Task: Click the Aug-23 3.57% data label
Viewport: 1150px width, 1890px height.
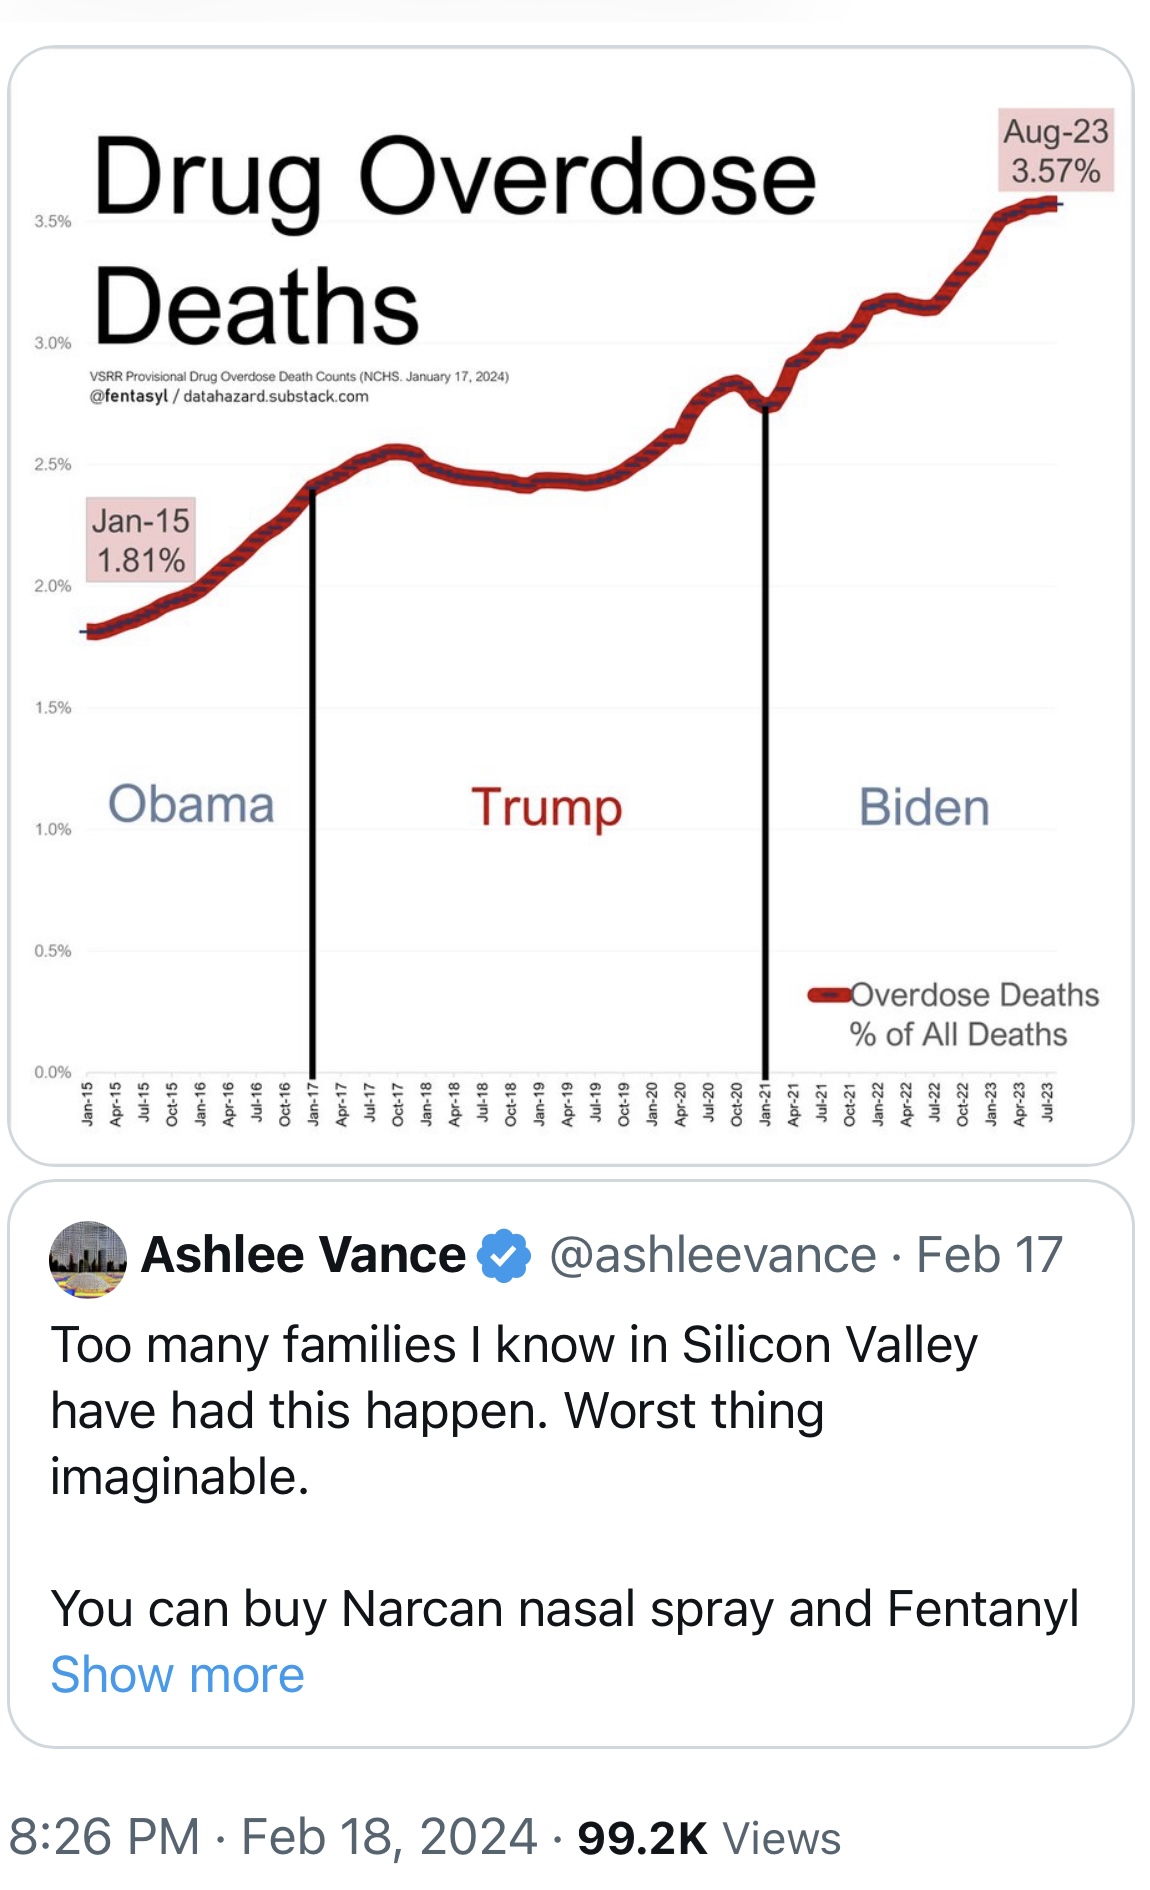Action: click(x=1055, y=150)
